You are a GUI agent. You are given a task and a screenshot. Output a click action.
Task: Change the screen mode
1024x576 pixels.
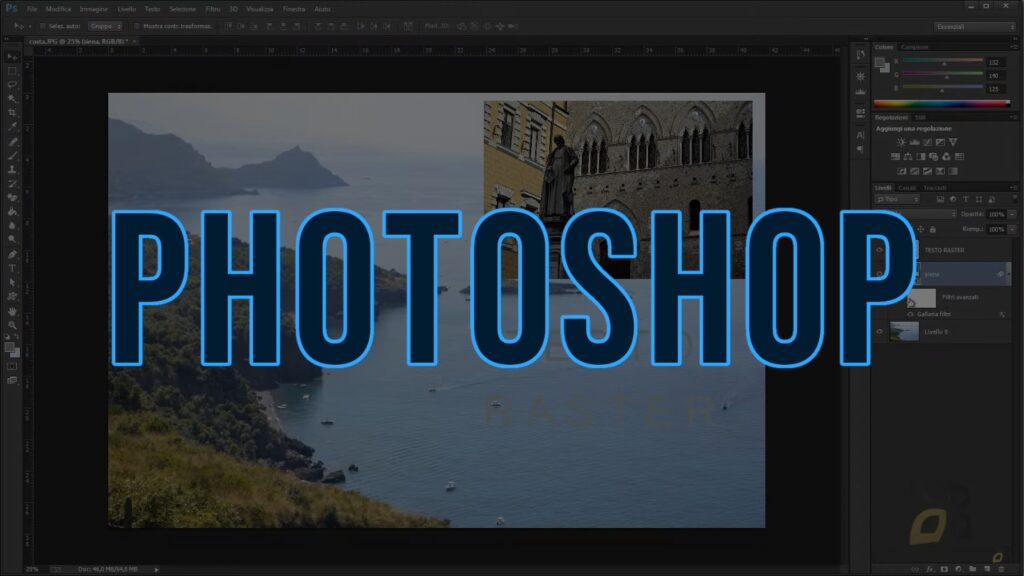point(12,380)
